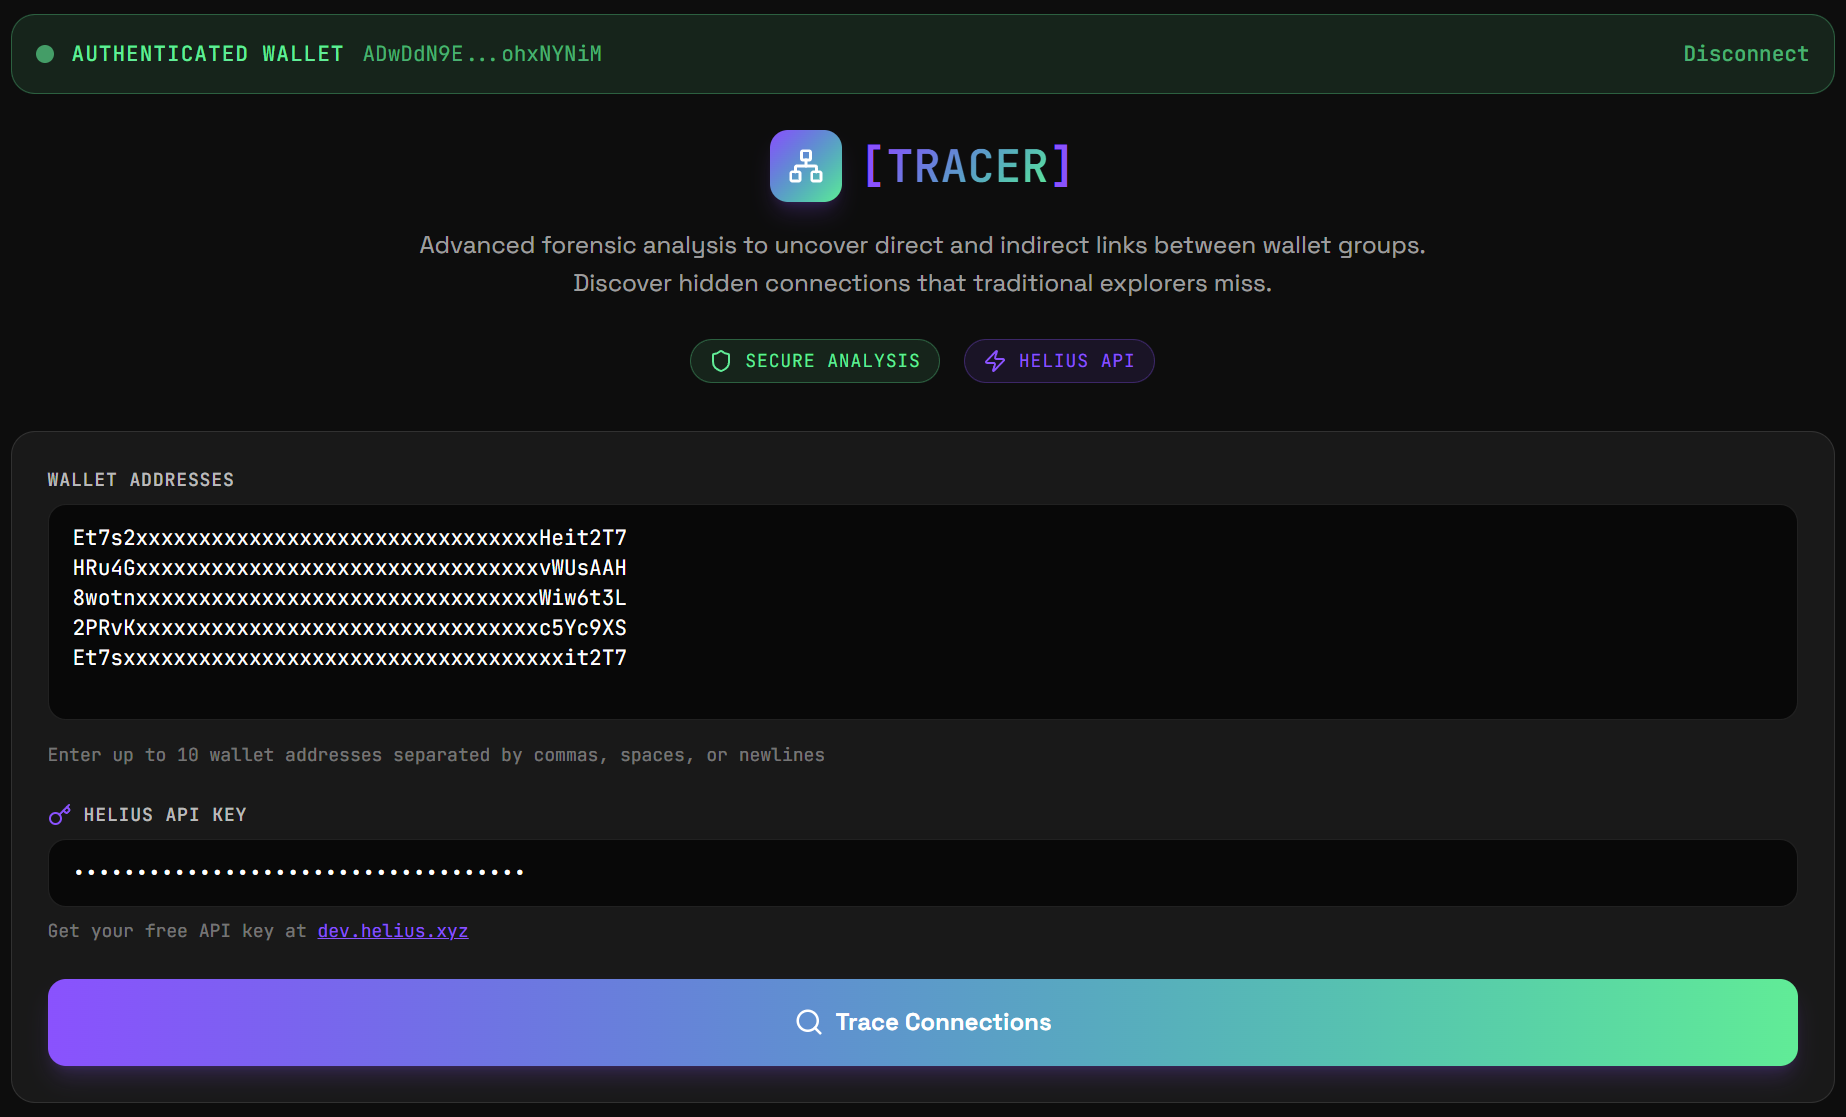Select the Helius API Key section header
The image size is (1846, 1117).
(164, 814)
